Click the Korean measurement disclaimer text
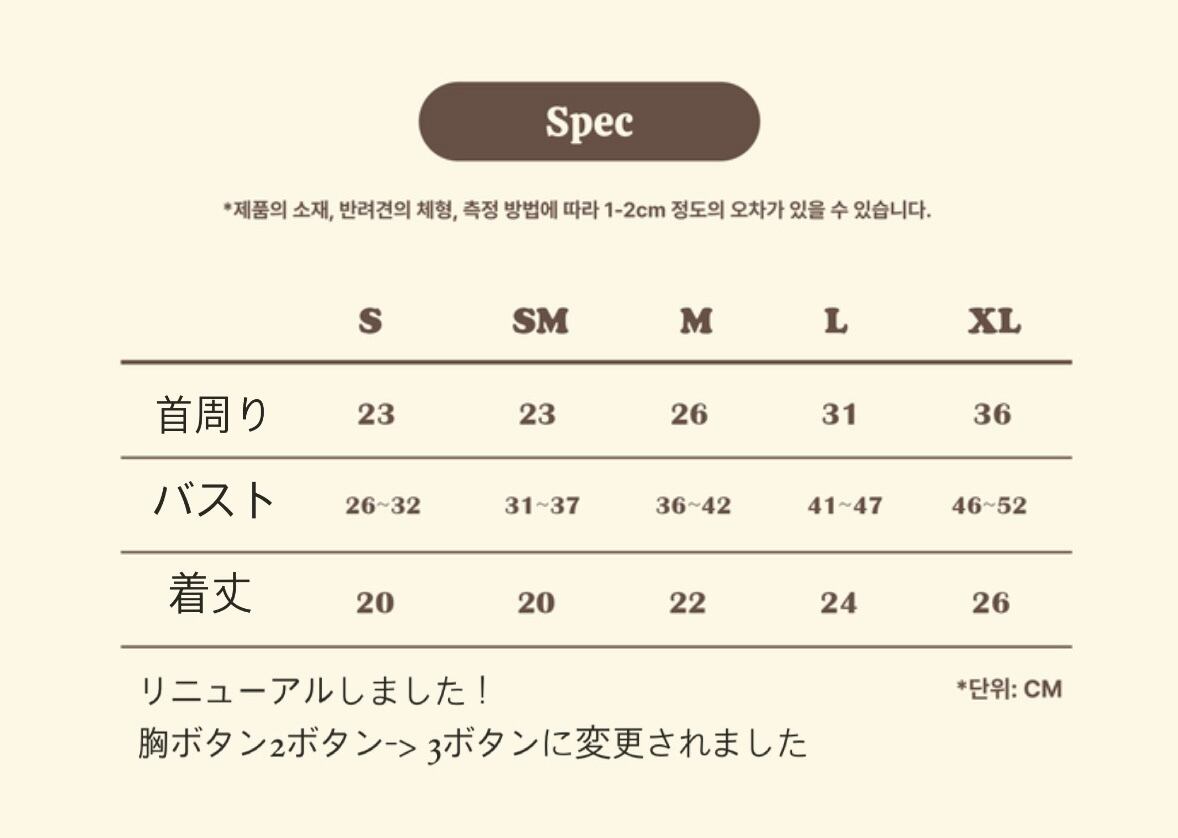This screenshot has height=838, width=1178. click(577, 211)
